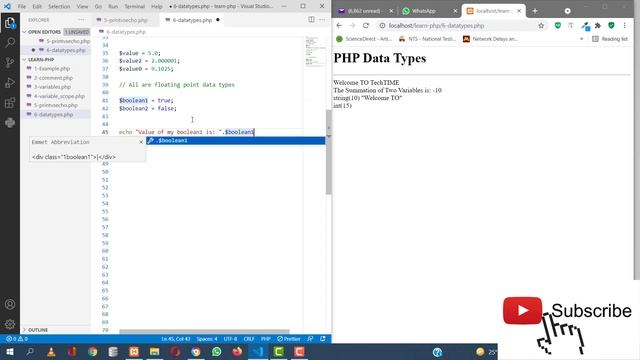This screenshot has height=360, width=640.
Task: Open the Run menu
Action: (x=113, y=7)
